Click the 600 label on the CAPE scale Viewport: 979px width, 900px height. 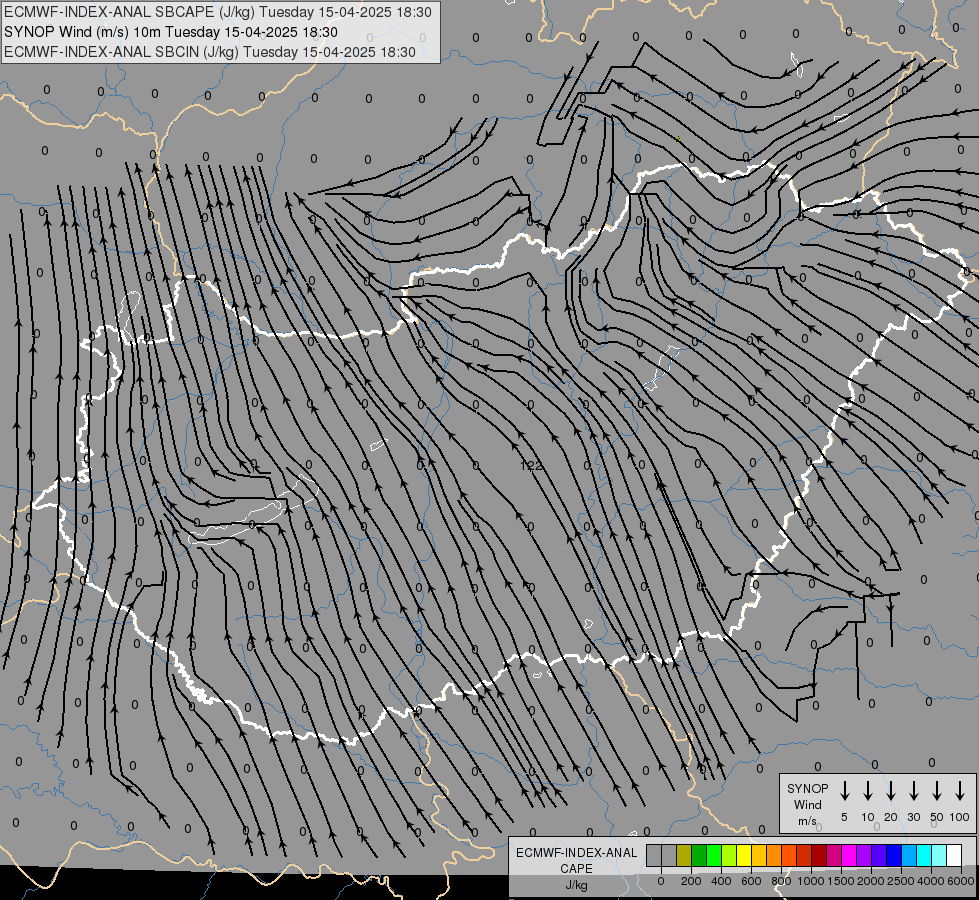point(751,881)
